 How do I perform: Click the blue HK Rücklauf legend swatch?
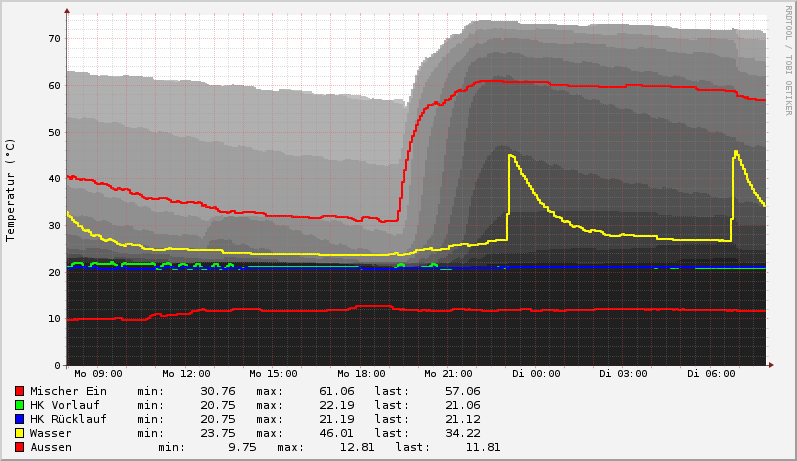coord(19,419)
